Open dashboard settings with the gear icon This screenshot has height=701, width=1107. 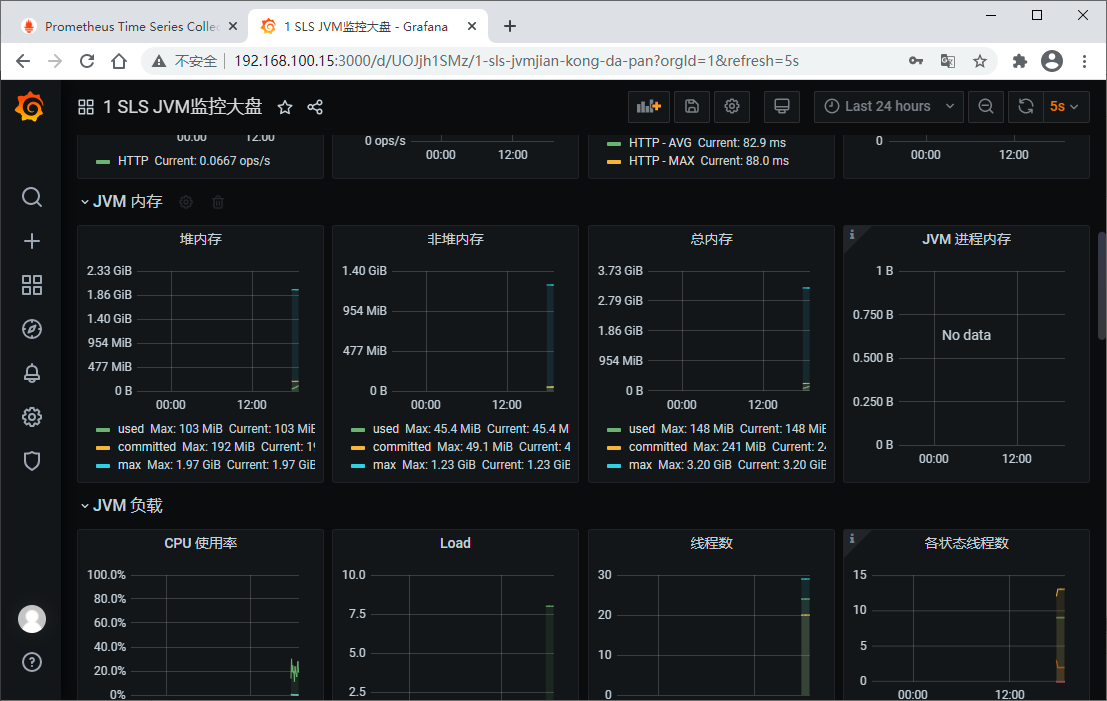pos(732,106)
